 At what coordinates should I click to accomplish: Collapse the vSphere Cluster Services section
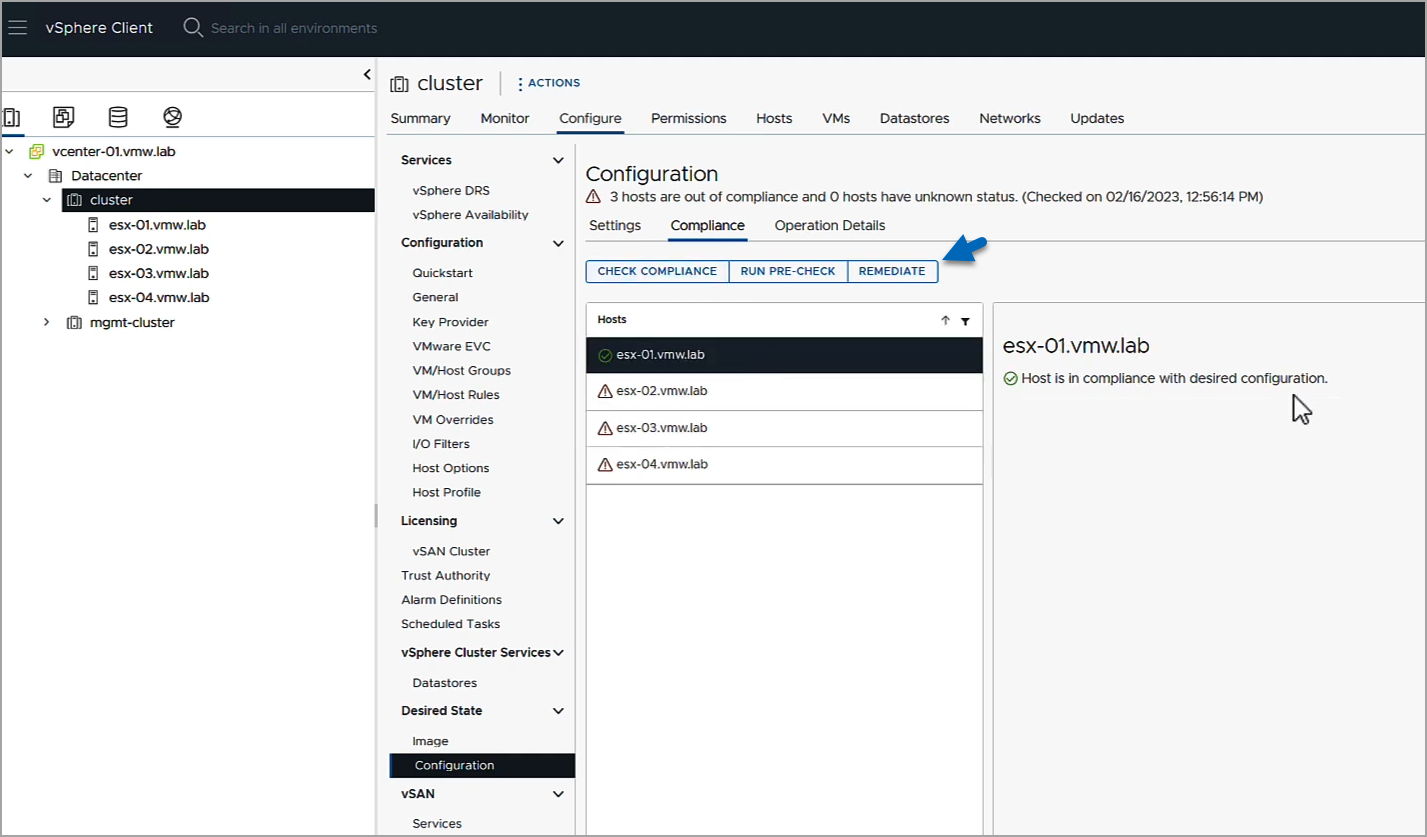pyautogui.click(x=558, y=653)
